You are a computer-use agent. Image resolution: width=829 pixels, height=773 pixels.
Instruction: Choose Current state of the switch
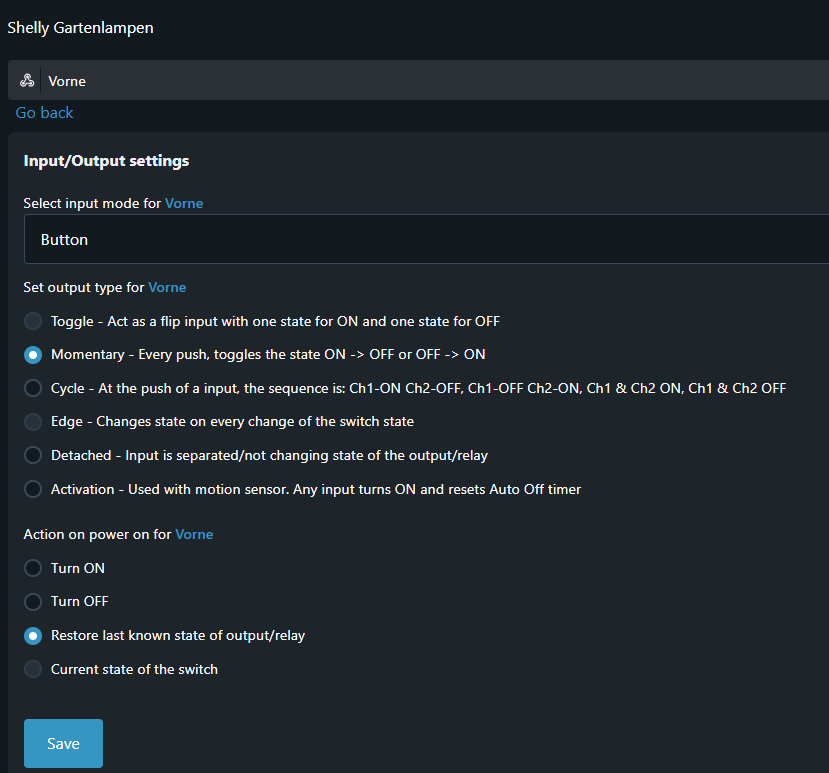coord(33,669)
